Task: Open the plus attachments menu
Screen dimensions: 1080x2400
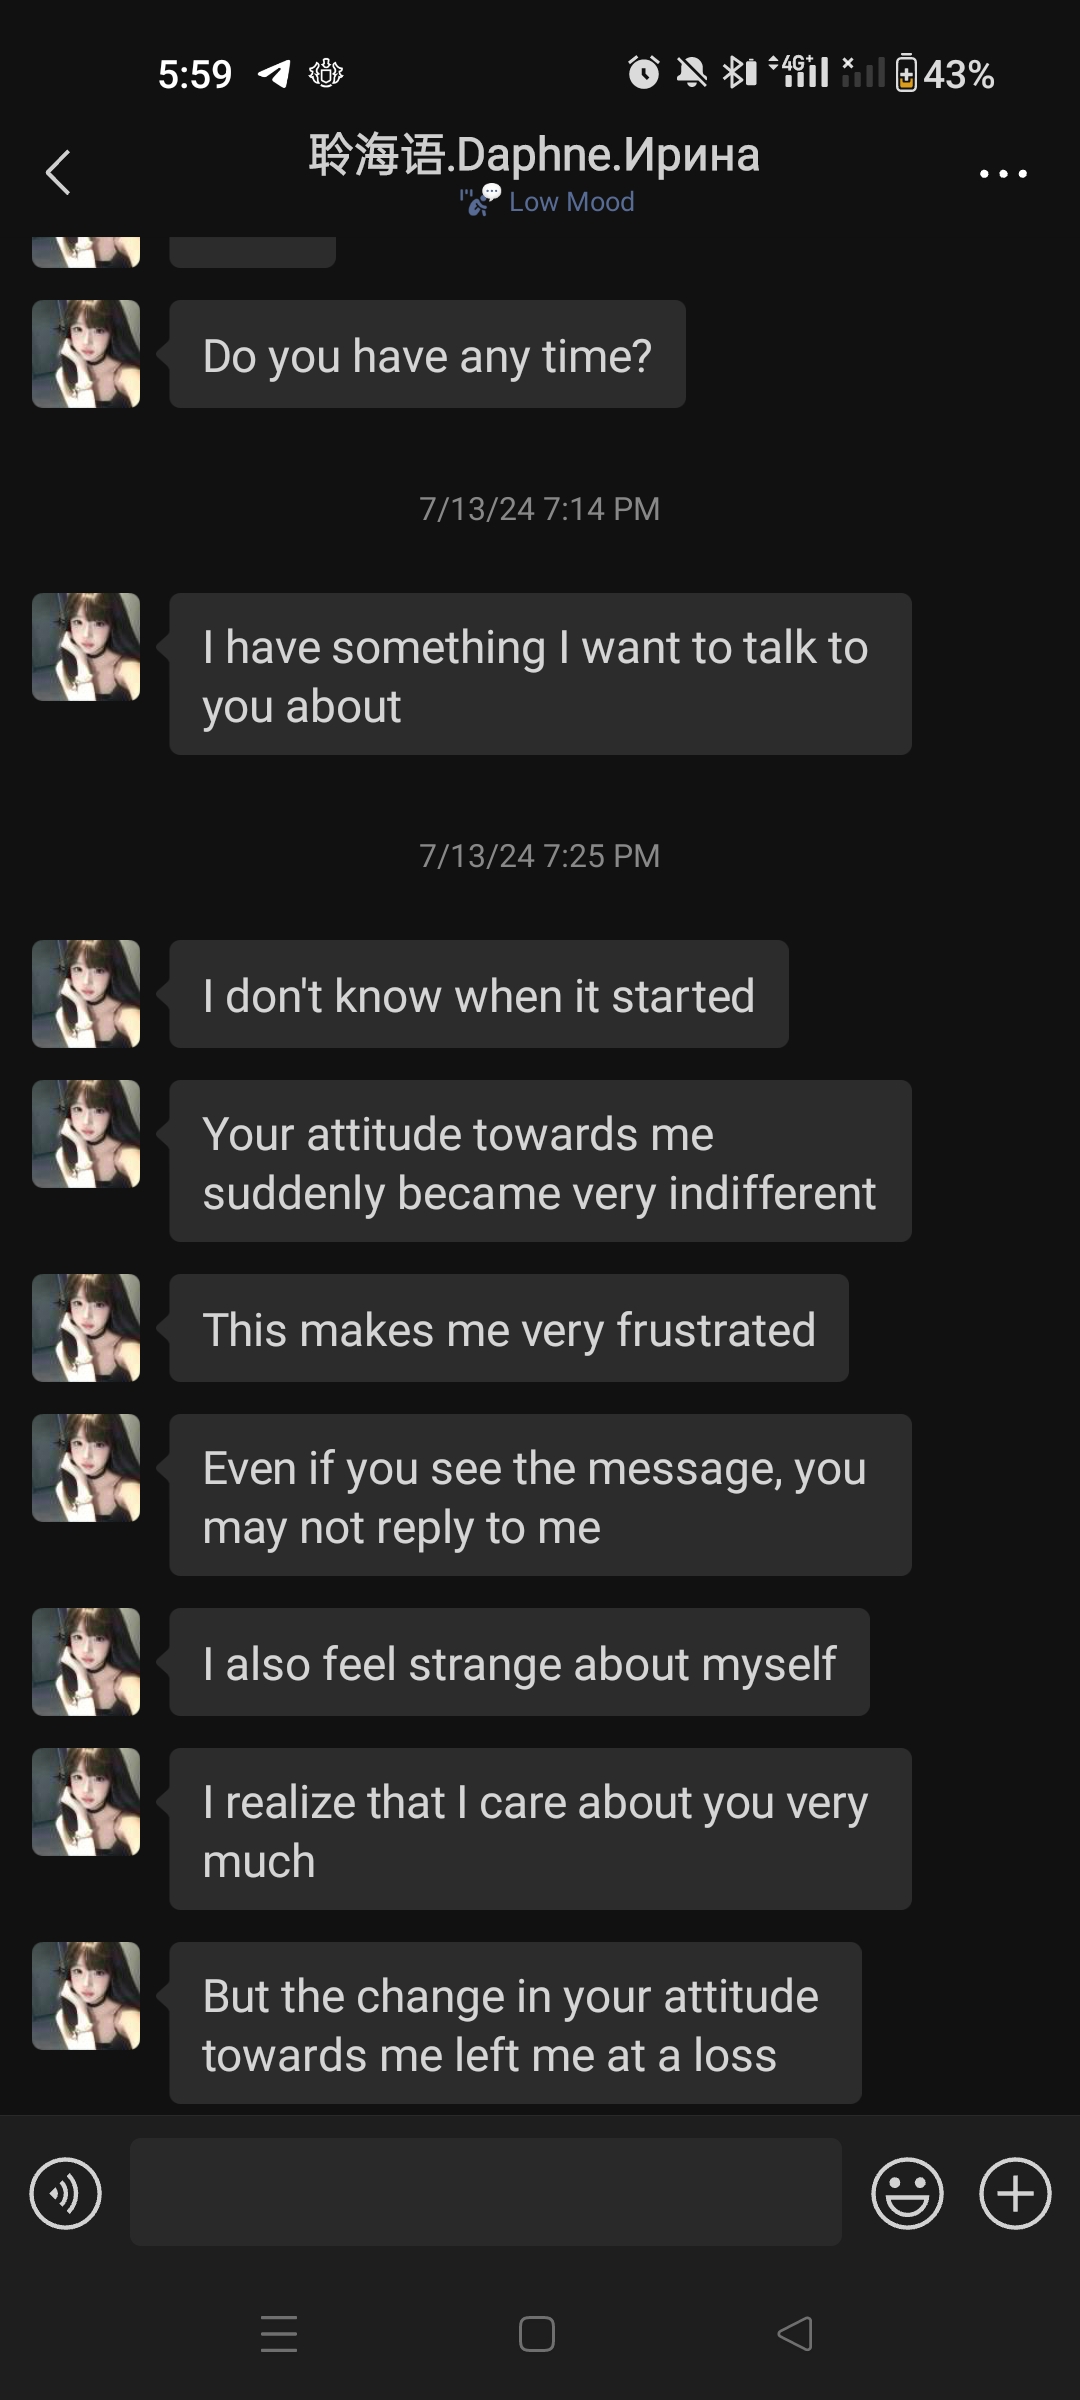Action: [x=1015, y=2193]
